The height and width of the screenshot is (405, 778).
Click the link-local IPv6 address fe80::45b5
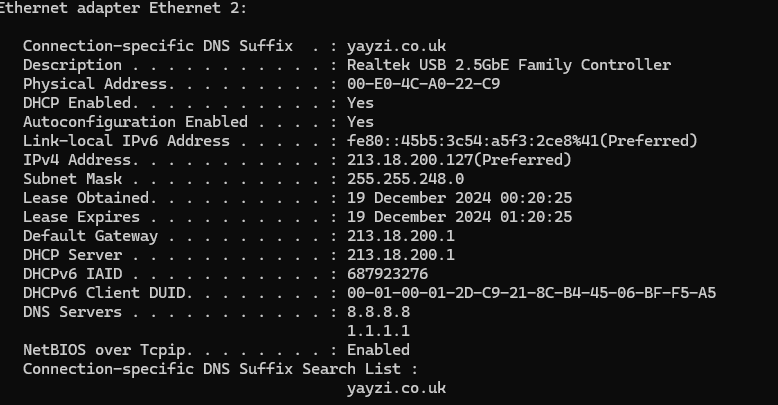point(522,141)
